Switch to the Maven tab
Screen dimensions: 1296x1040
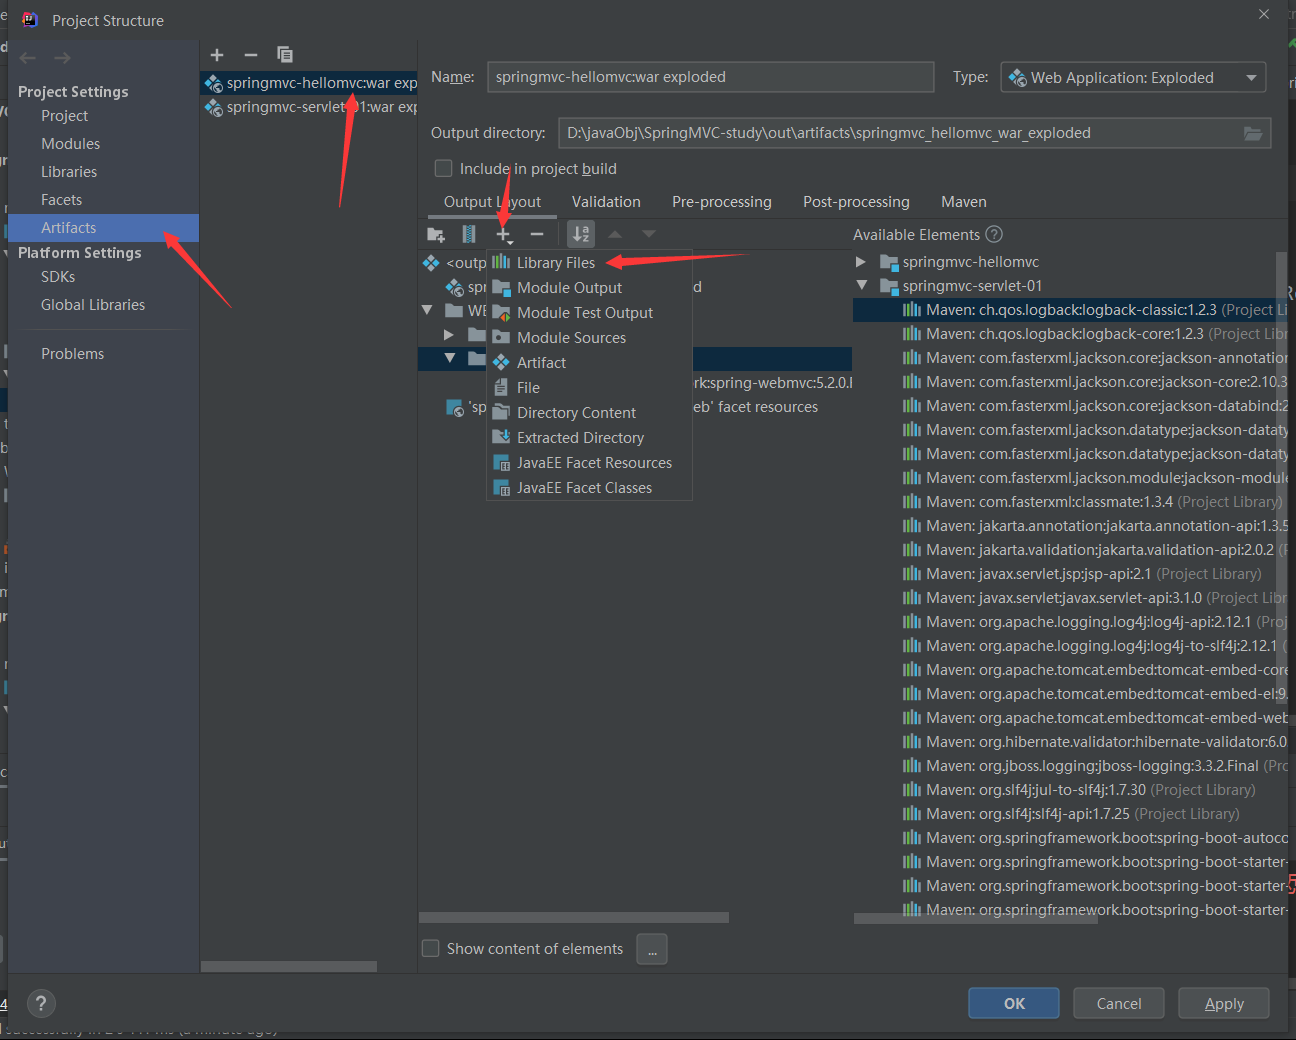pos(964,202)
